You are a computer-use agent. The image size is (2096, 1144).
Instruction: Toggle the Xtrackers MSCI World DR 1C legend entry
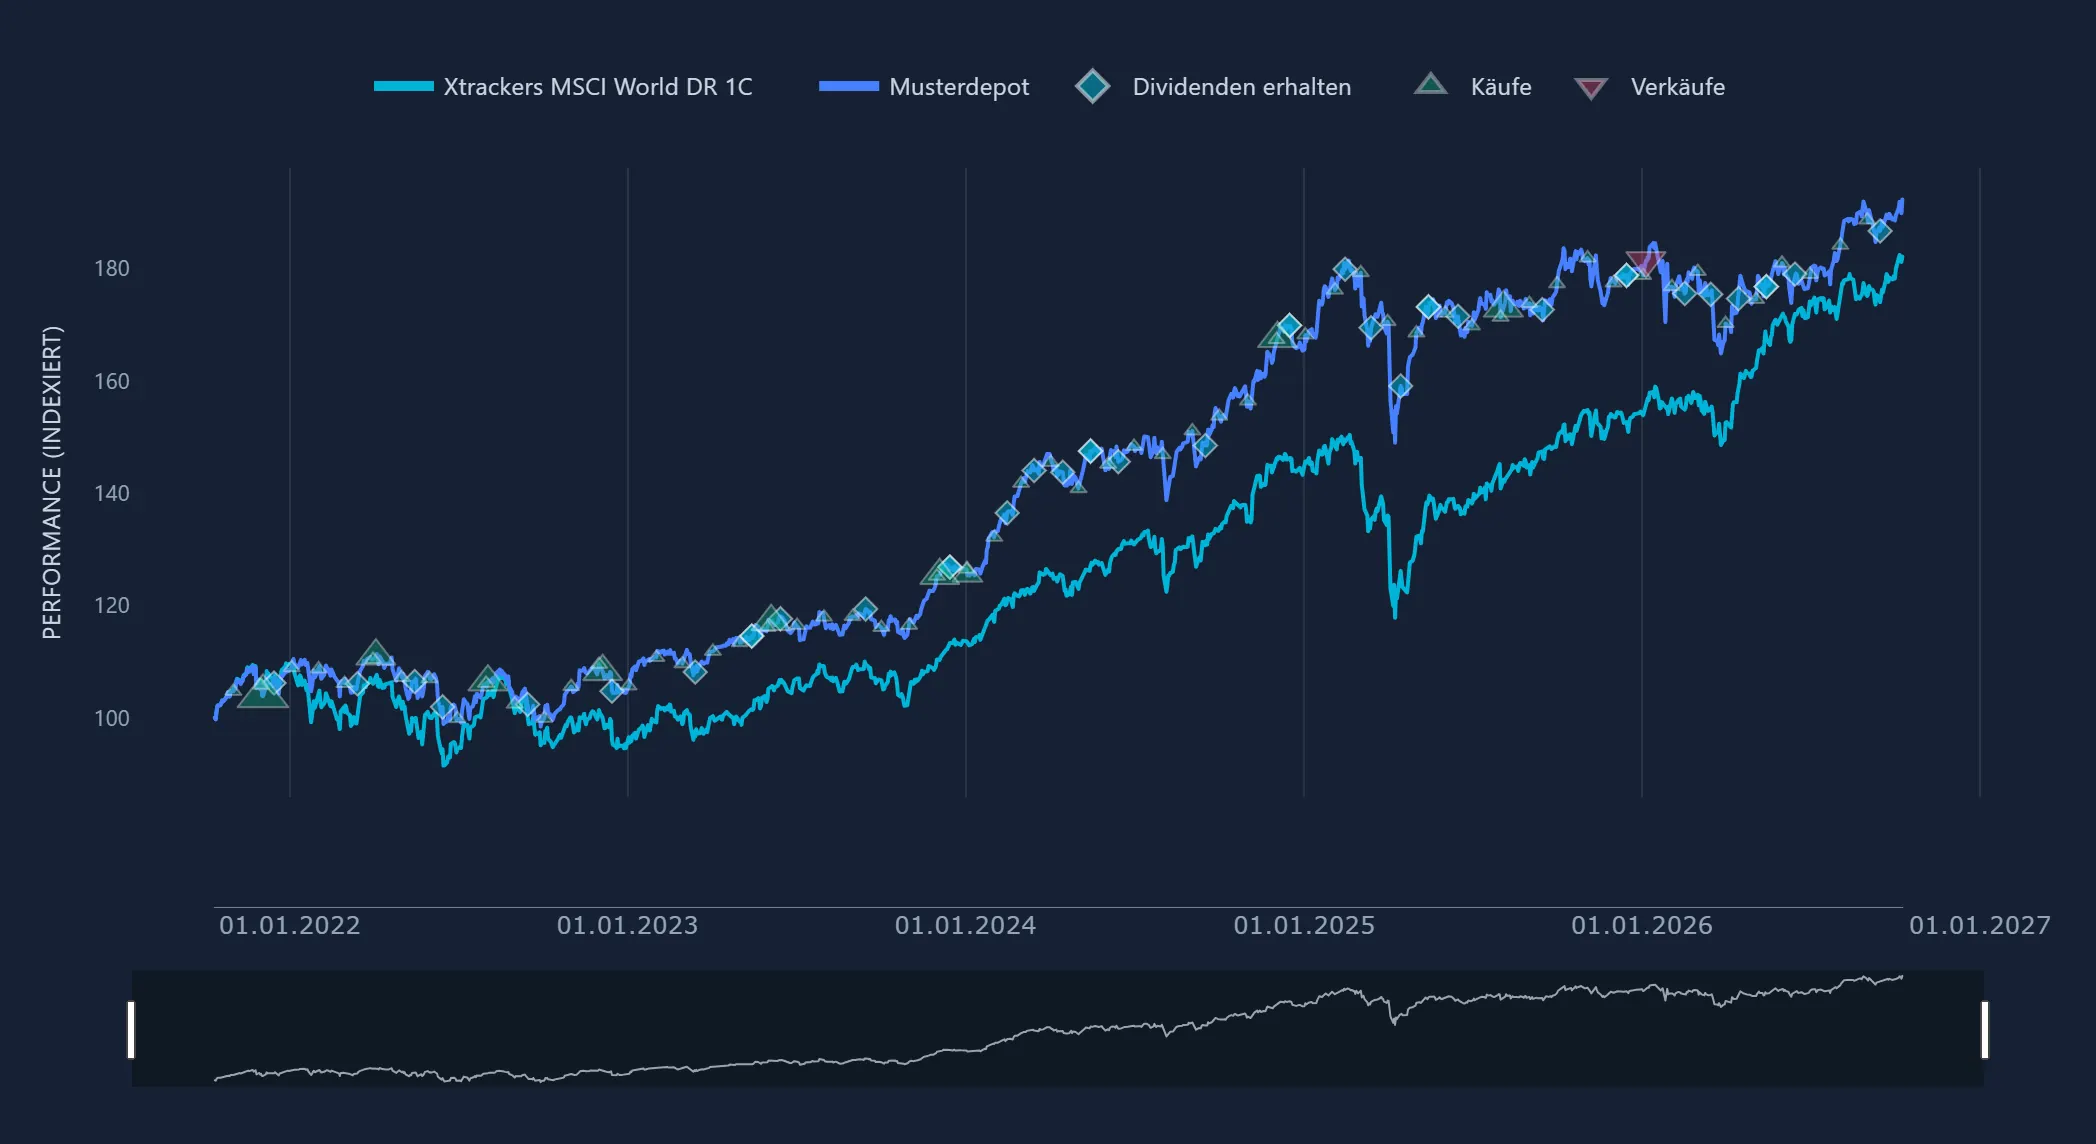563,87
